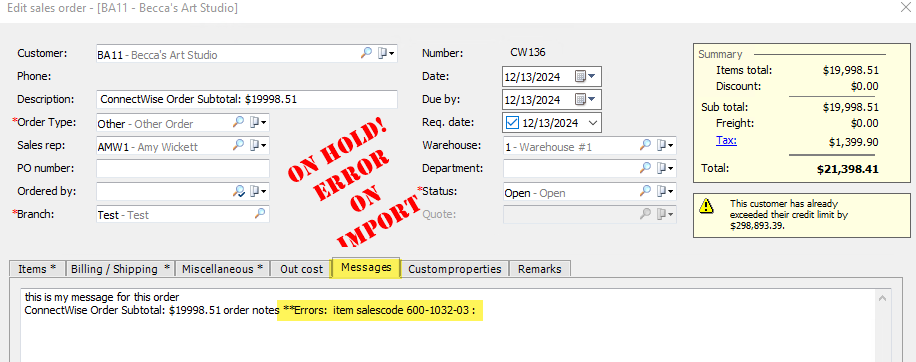Open the Date calendar picker
Image resolution: width=916 pixels, height=362 pixels.
[x=585, y=76]
